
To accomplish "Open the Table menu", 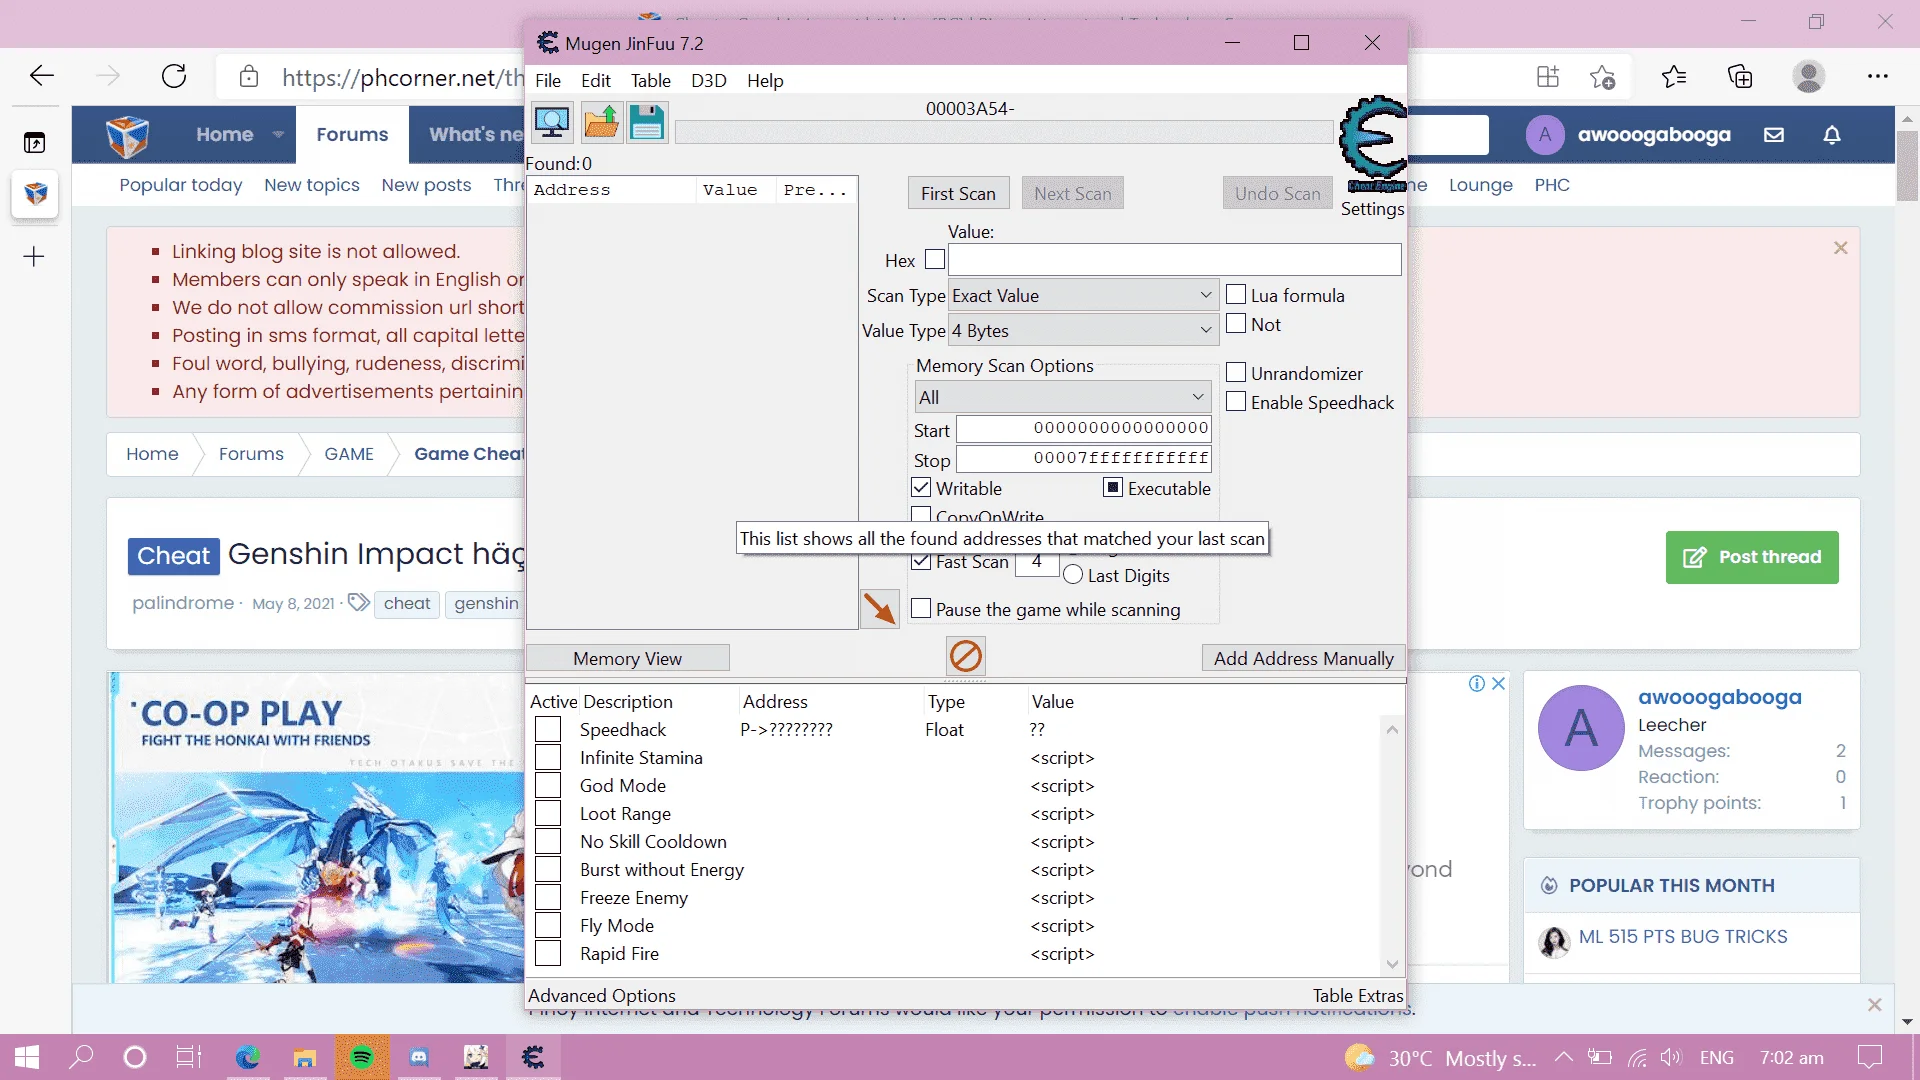I will point(651,81).
